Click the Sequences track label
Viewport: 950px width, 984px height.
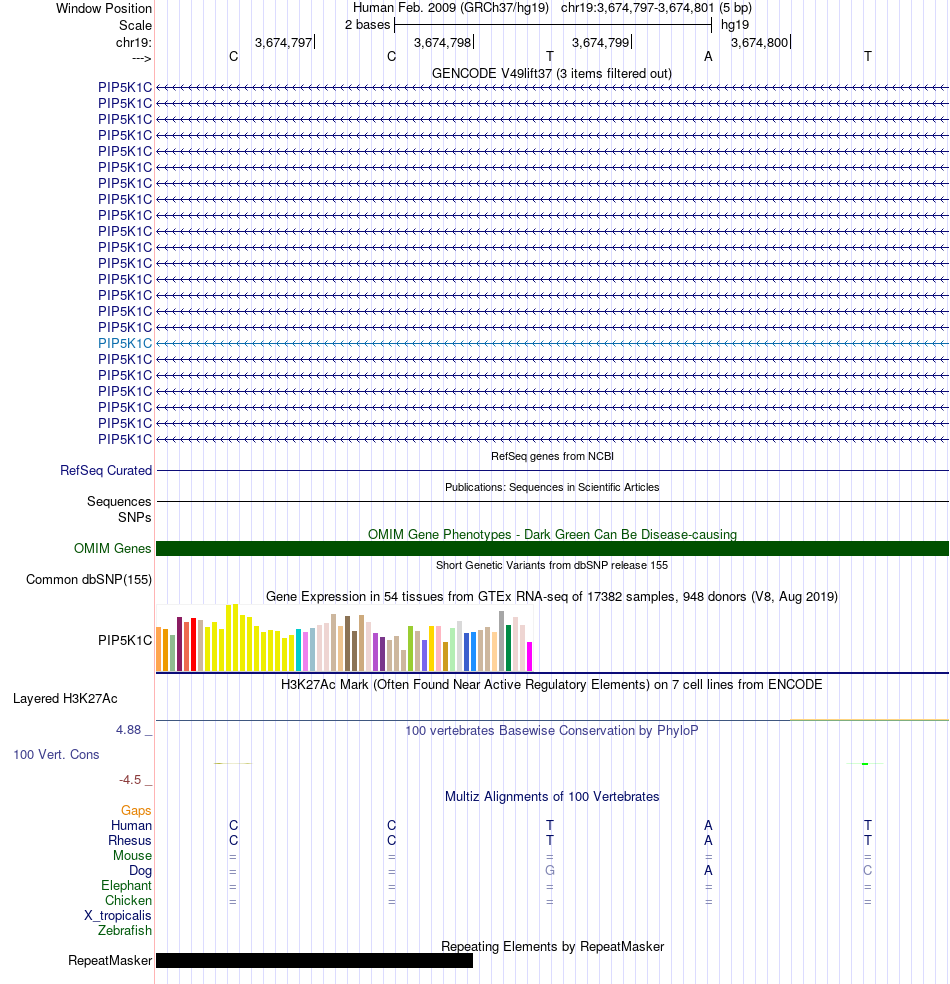point(119,501)
